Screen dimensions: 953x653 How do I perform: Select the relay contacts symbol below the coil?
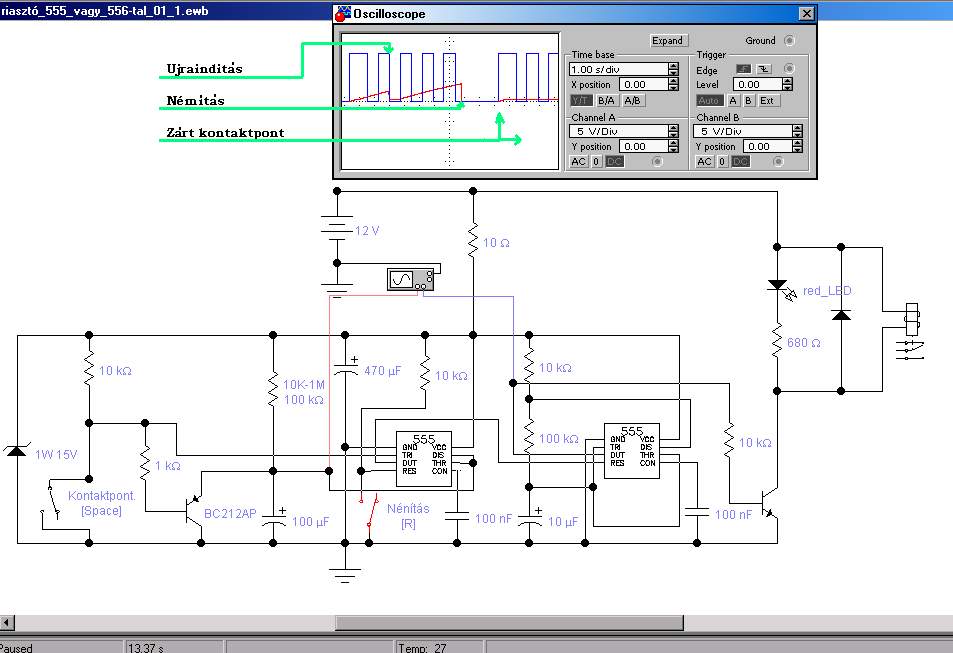910,351
